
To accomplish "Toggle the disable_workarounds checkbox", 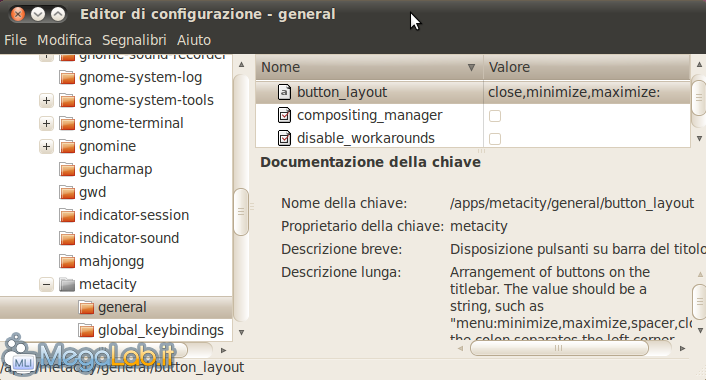I will [x=495, y=139].
